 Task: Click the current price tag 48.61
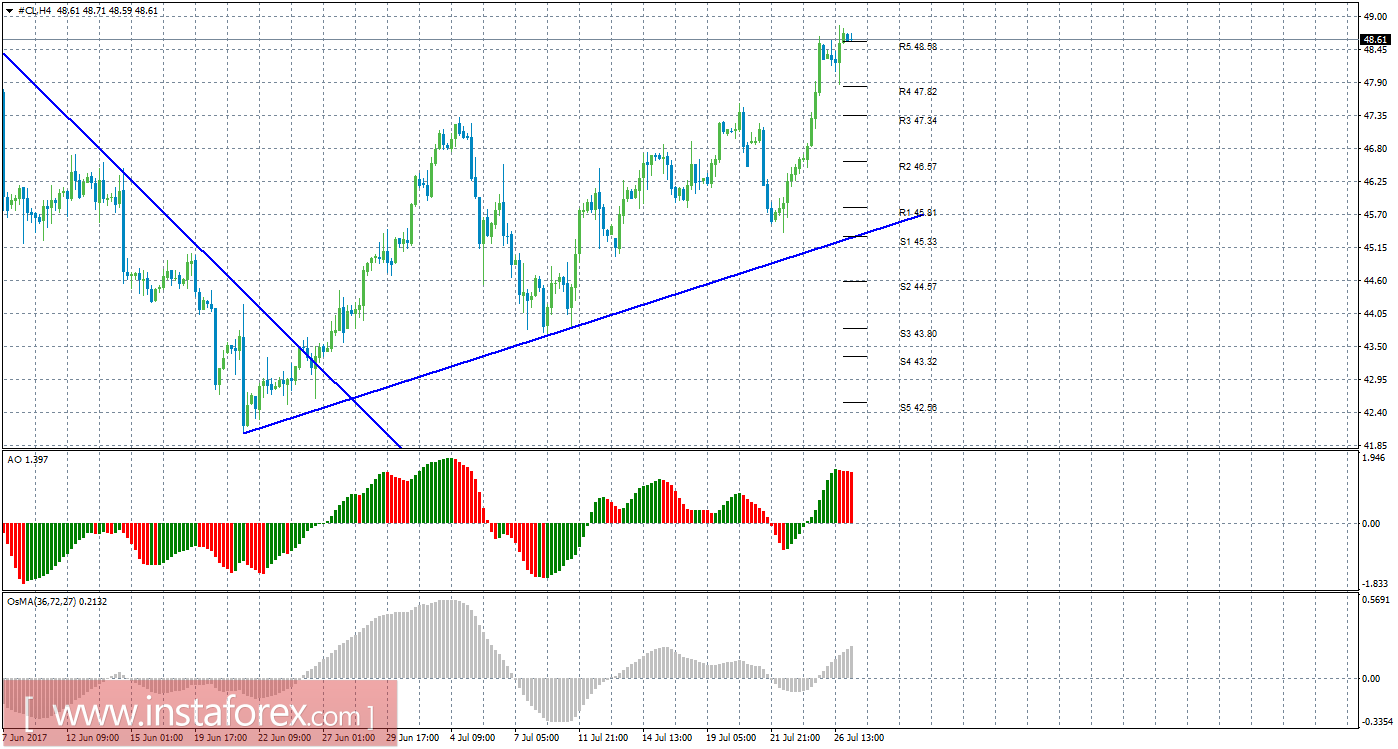click(1374, 40)
